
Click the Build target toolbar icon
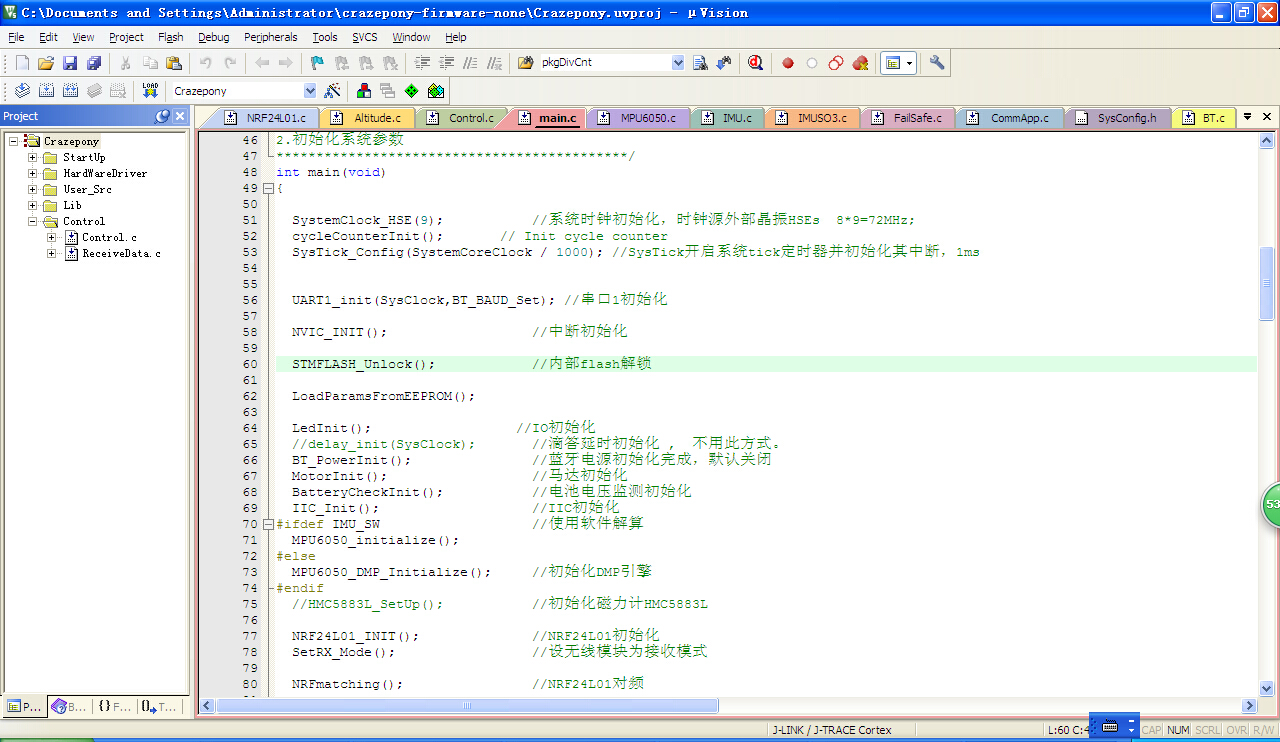[46, 91]
